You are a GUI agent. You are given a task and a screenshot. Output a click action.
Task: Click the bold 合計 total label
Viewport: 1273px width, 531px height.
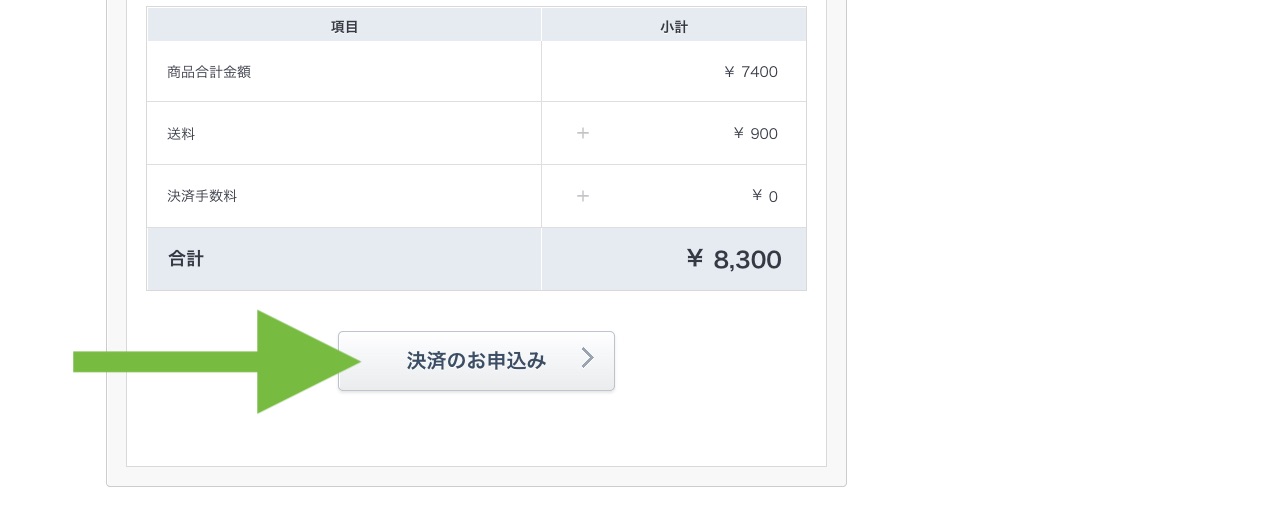185,259
